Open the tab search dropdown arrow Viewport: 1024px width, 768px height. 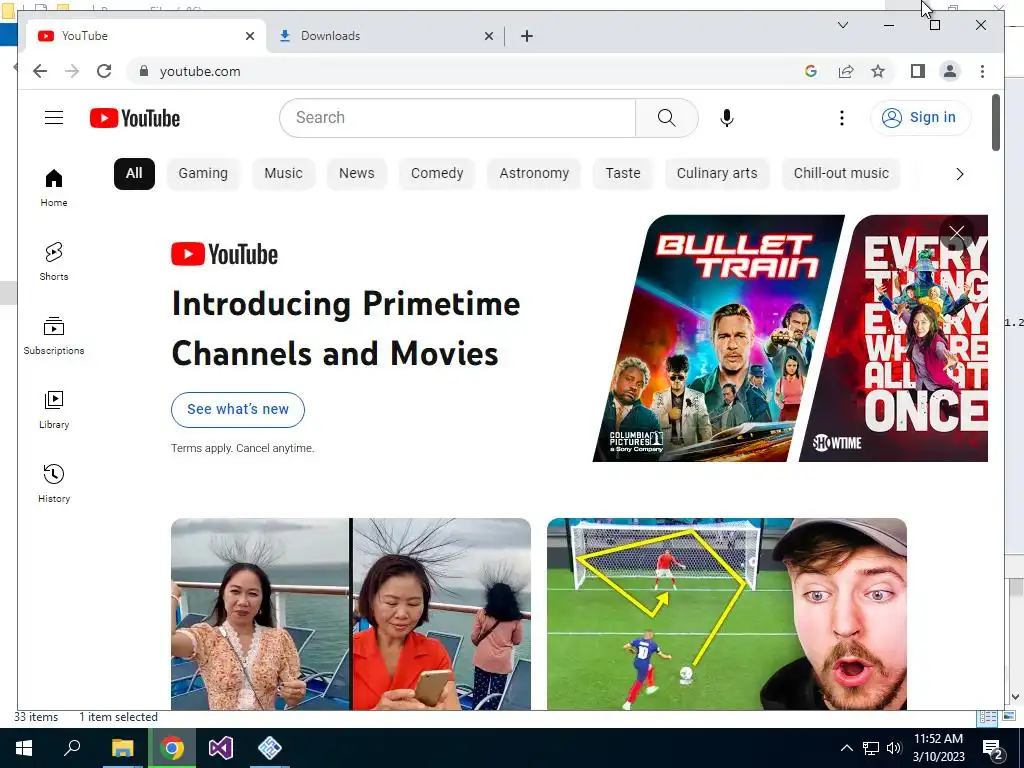tap(842, 25)
